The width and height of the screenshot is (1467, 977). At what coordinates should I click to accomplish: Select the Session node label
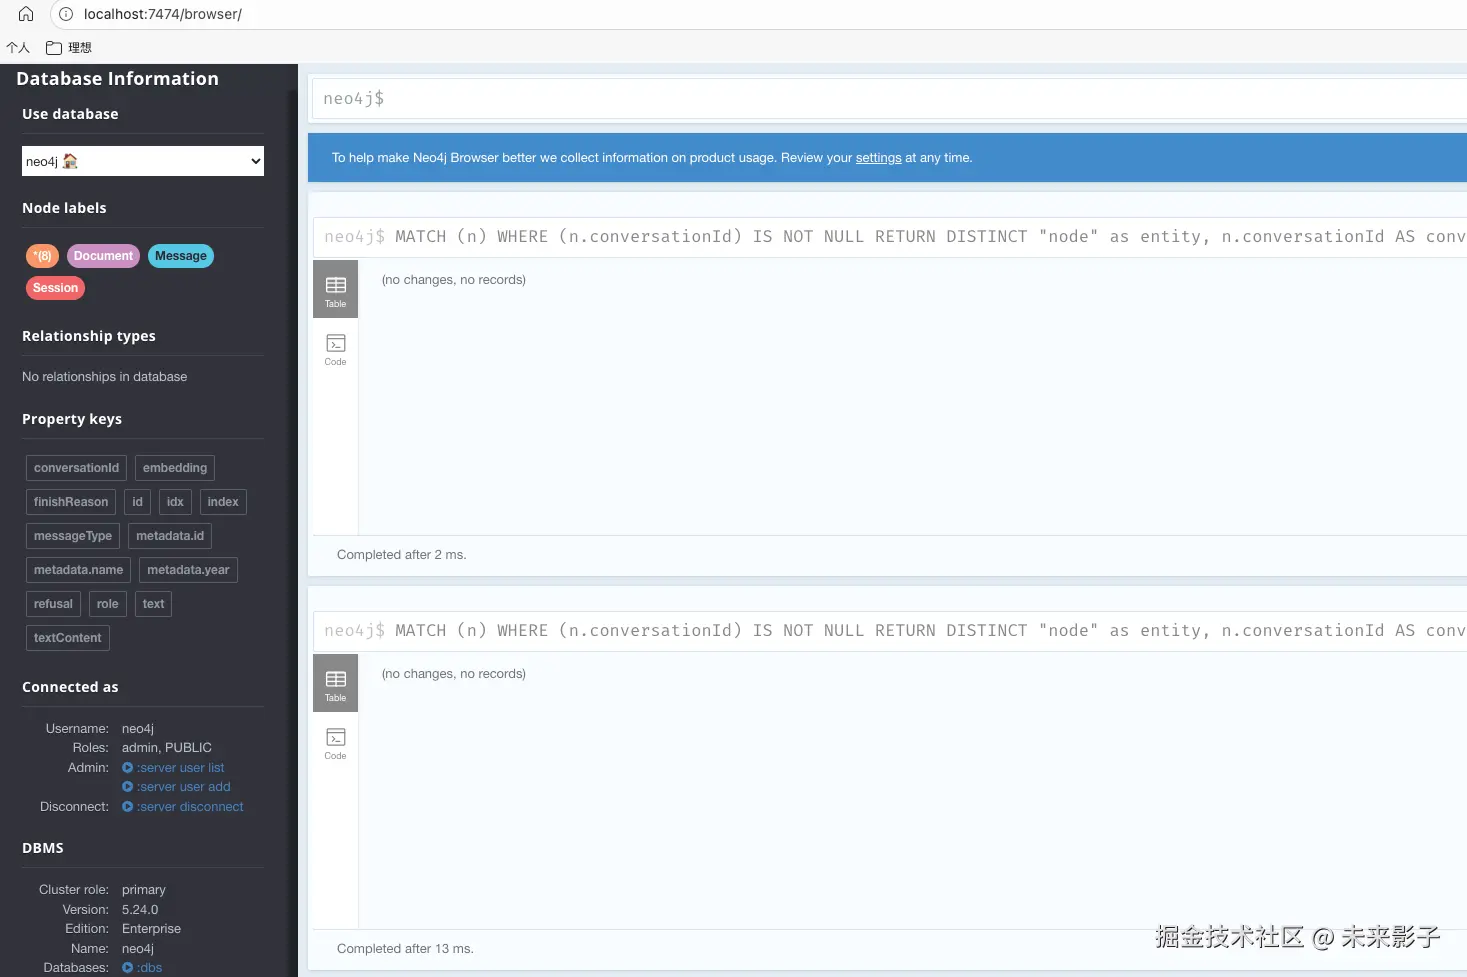(x=55, y=288)
